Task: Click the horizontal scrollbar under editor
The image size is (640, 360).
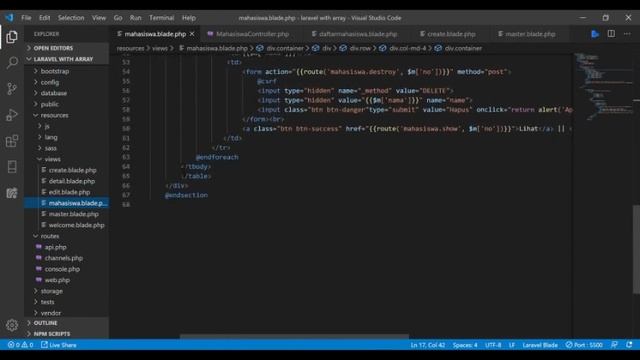Action: click(294, 336)
